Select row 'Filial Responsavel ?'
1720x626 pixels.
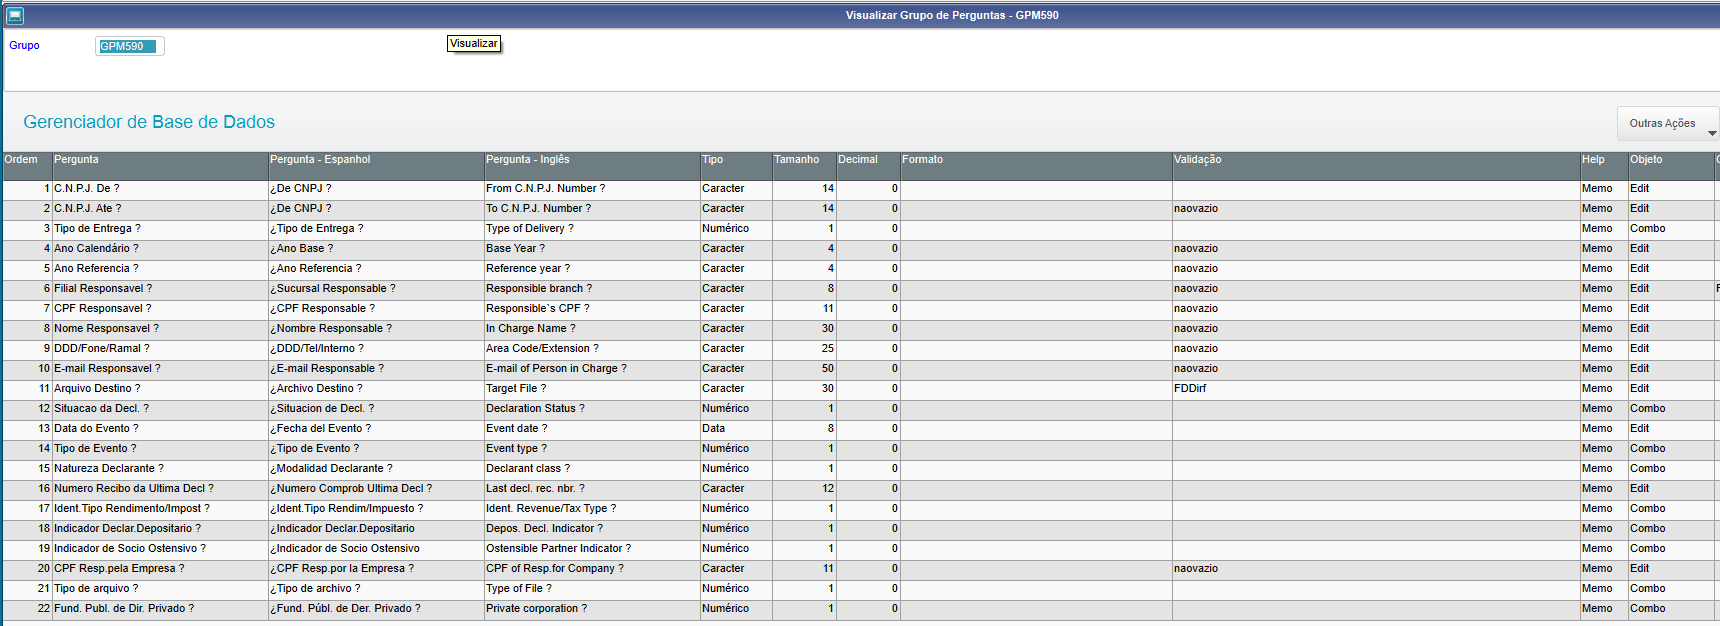pyautogui.click(x=860, y=289)
